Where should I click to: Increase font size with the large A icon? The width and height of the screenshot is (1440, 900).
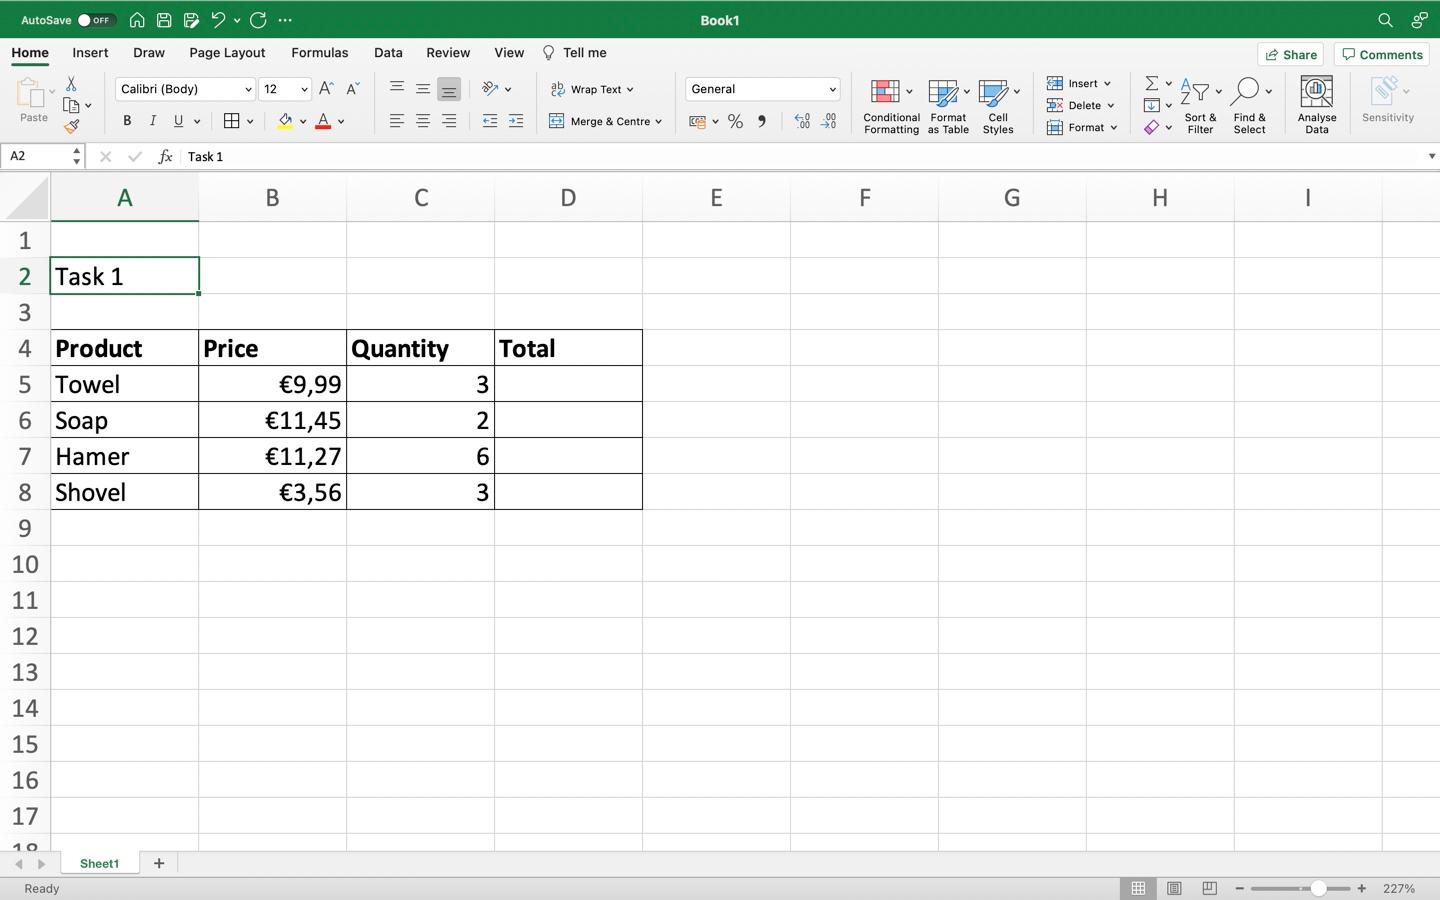click(x=326, y=89)
